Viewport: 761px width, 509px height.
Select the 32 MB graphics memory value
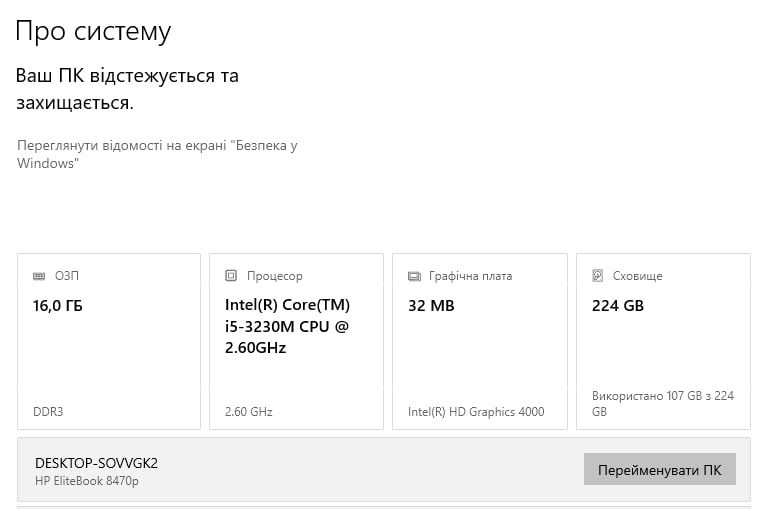[x=431, y=306]
